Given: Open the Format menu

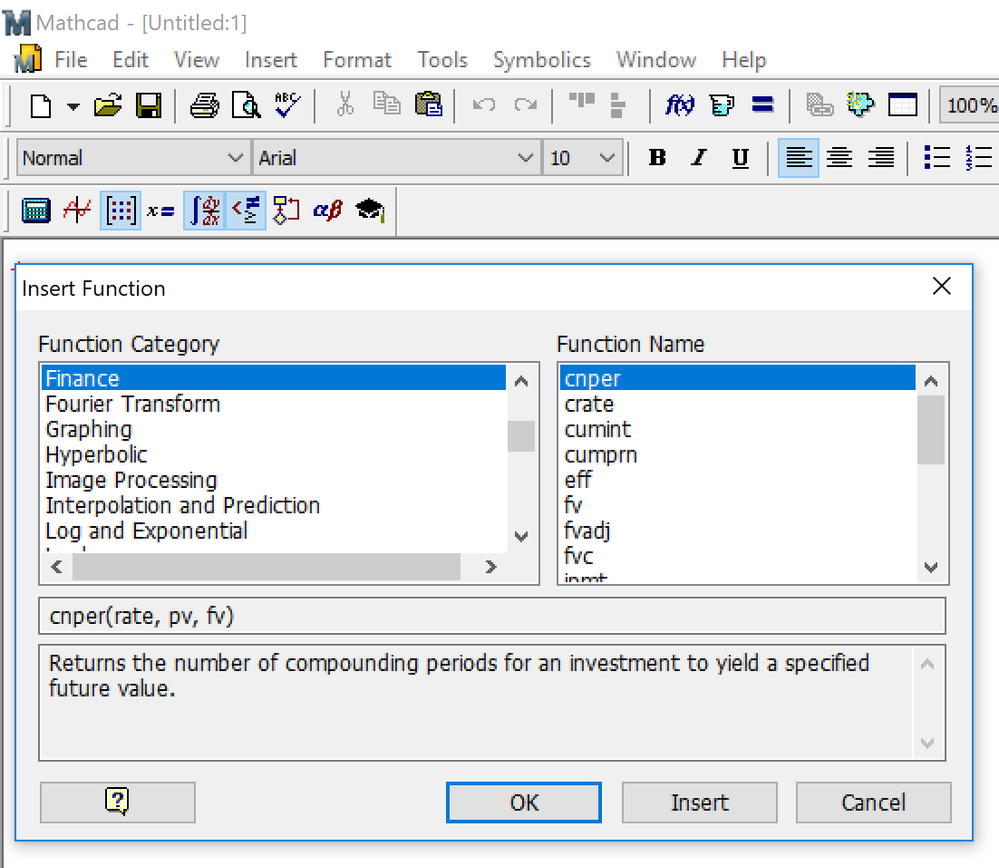Looking at the screenshot, I should (357, 60).
